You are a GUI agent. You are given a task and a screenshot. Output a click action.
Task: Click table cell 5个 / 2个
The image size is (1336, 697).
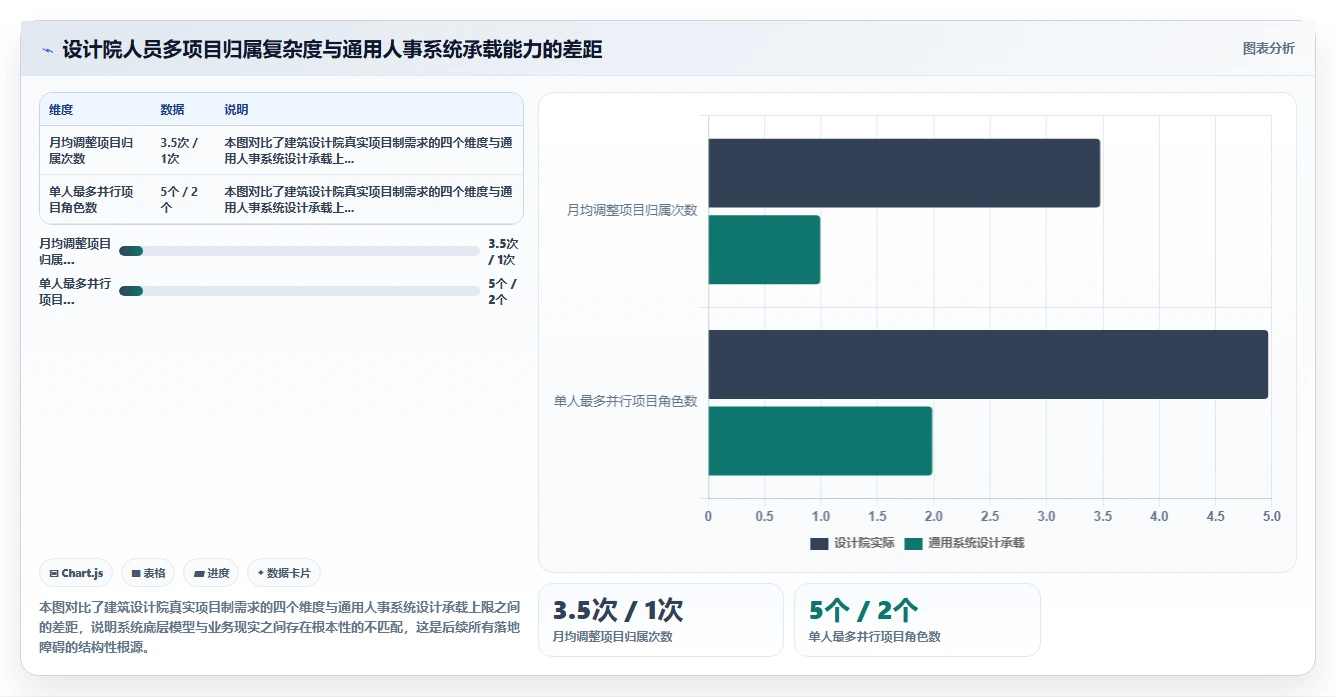(x=179, y=200)
